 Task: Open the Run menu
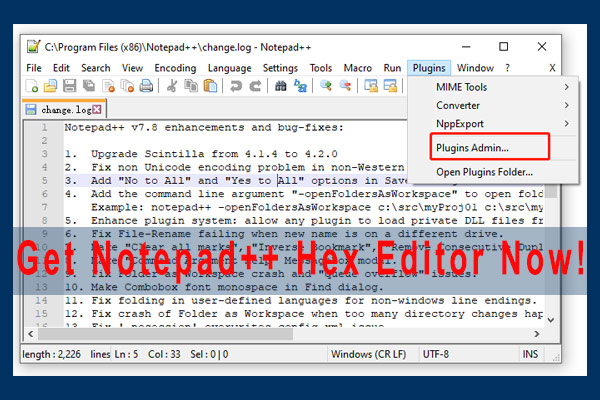tap(392, 68)
